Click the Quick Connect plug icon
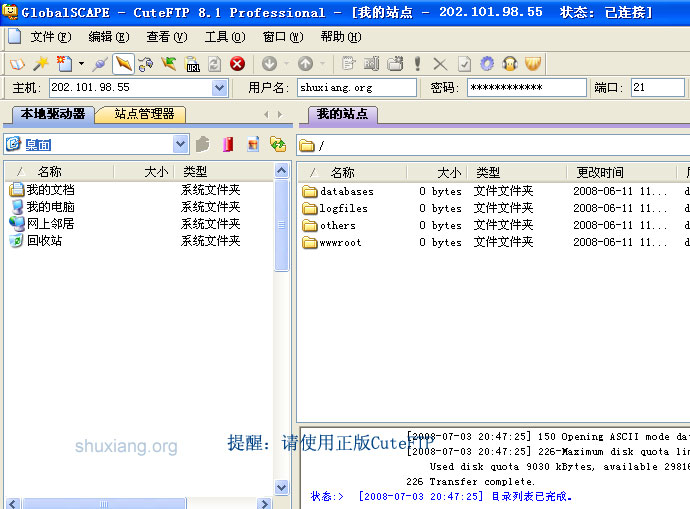This screenshot has width=690, height=509. click(x=99, y=64)
